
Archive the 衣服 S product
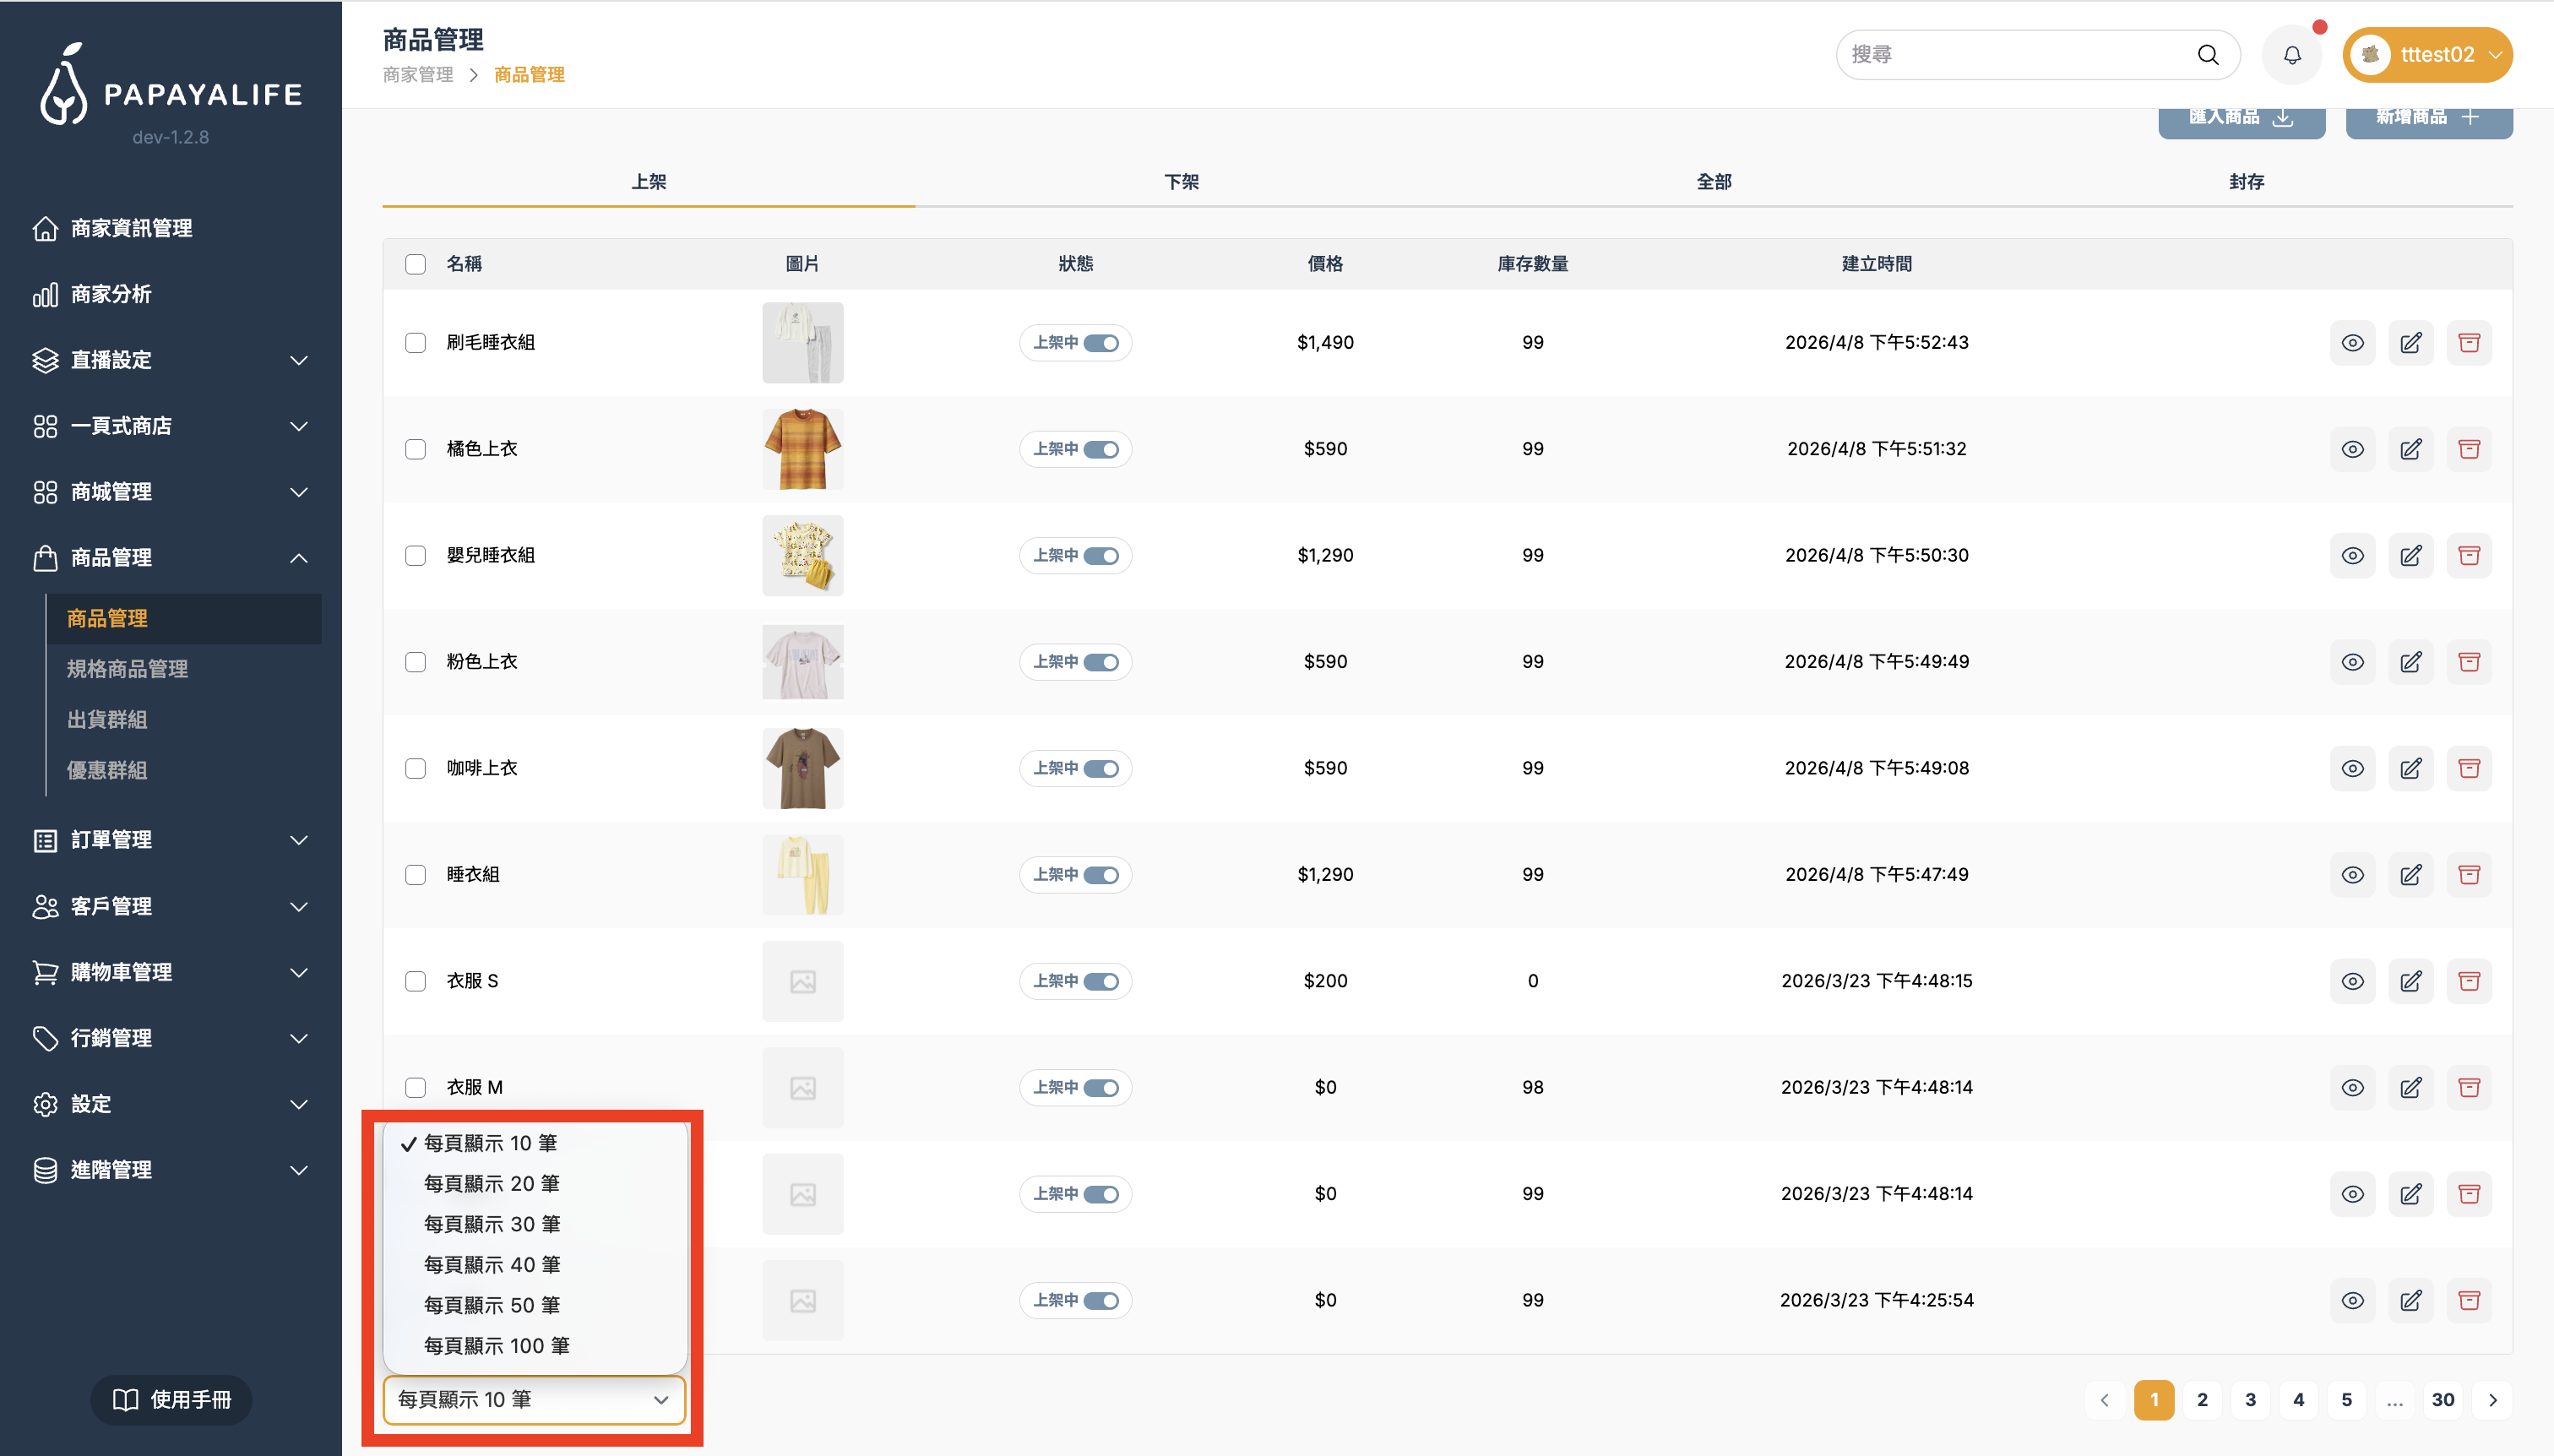point(2469,981)
